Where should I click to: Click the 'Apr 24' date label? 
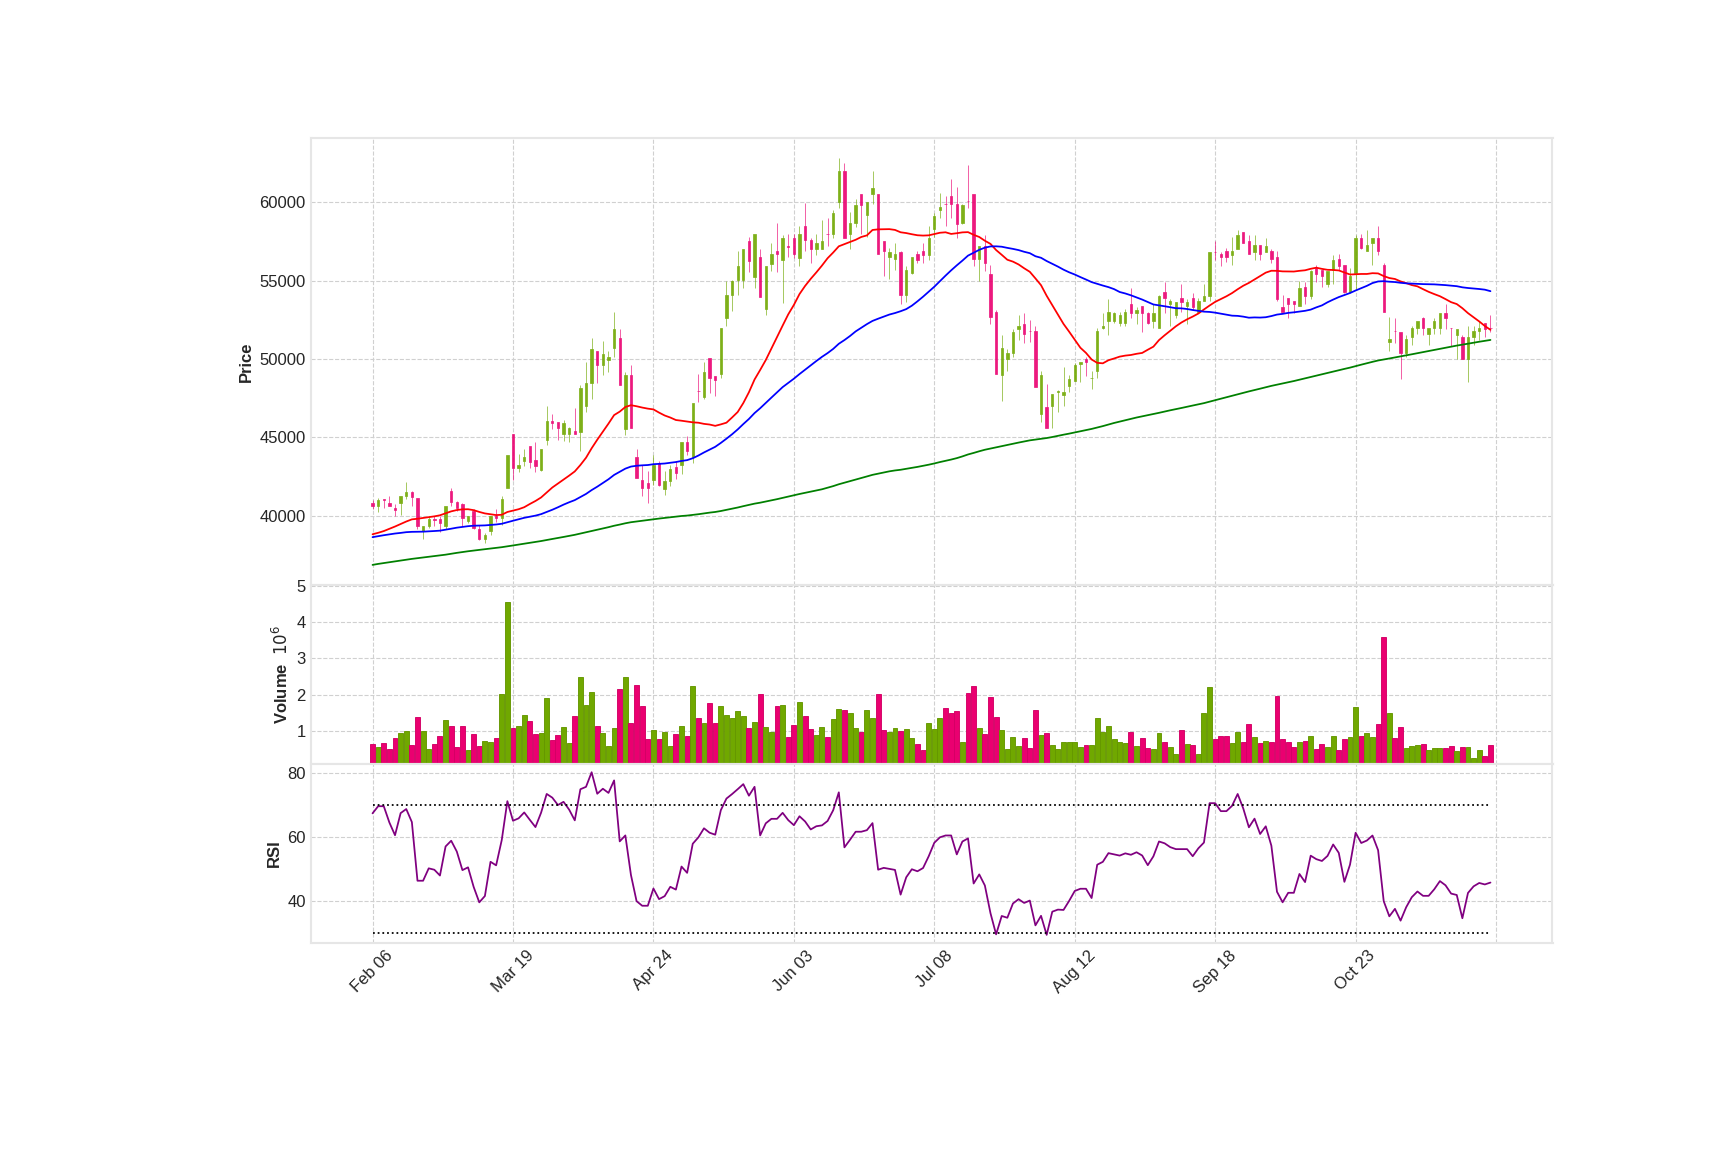(x=651, y=971)
